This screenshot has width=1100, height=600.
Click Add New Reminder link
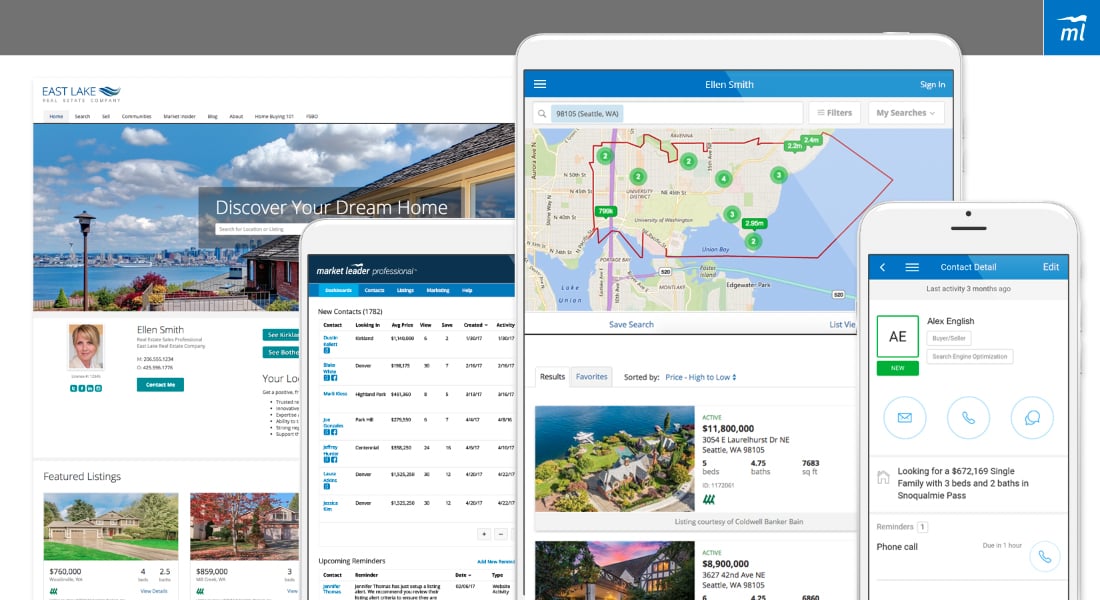[497, 562]
